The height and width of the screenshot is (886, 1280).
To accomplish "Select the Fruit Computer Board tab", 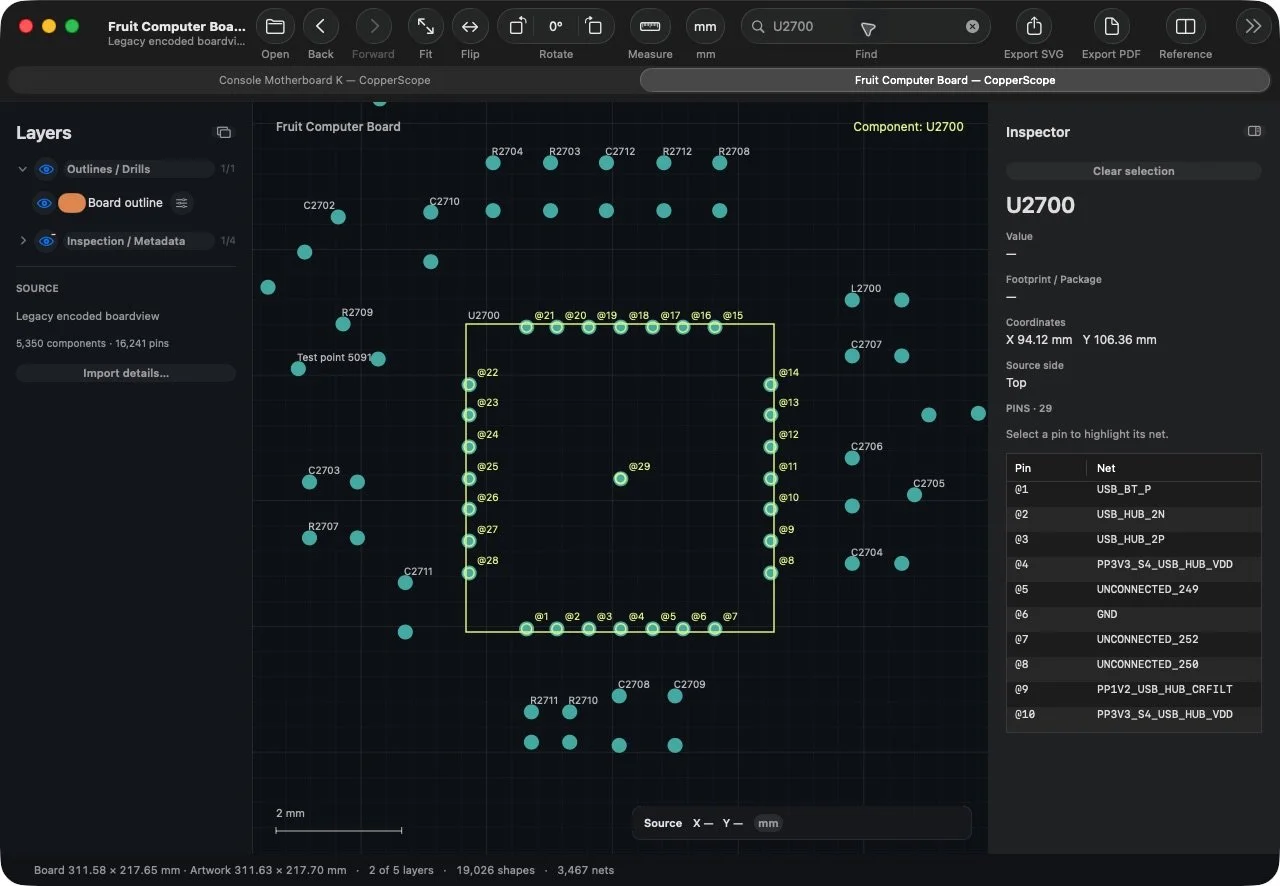I will pyautogui.click(x=954, y=80).
